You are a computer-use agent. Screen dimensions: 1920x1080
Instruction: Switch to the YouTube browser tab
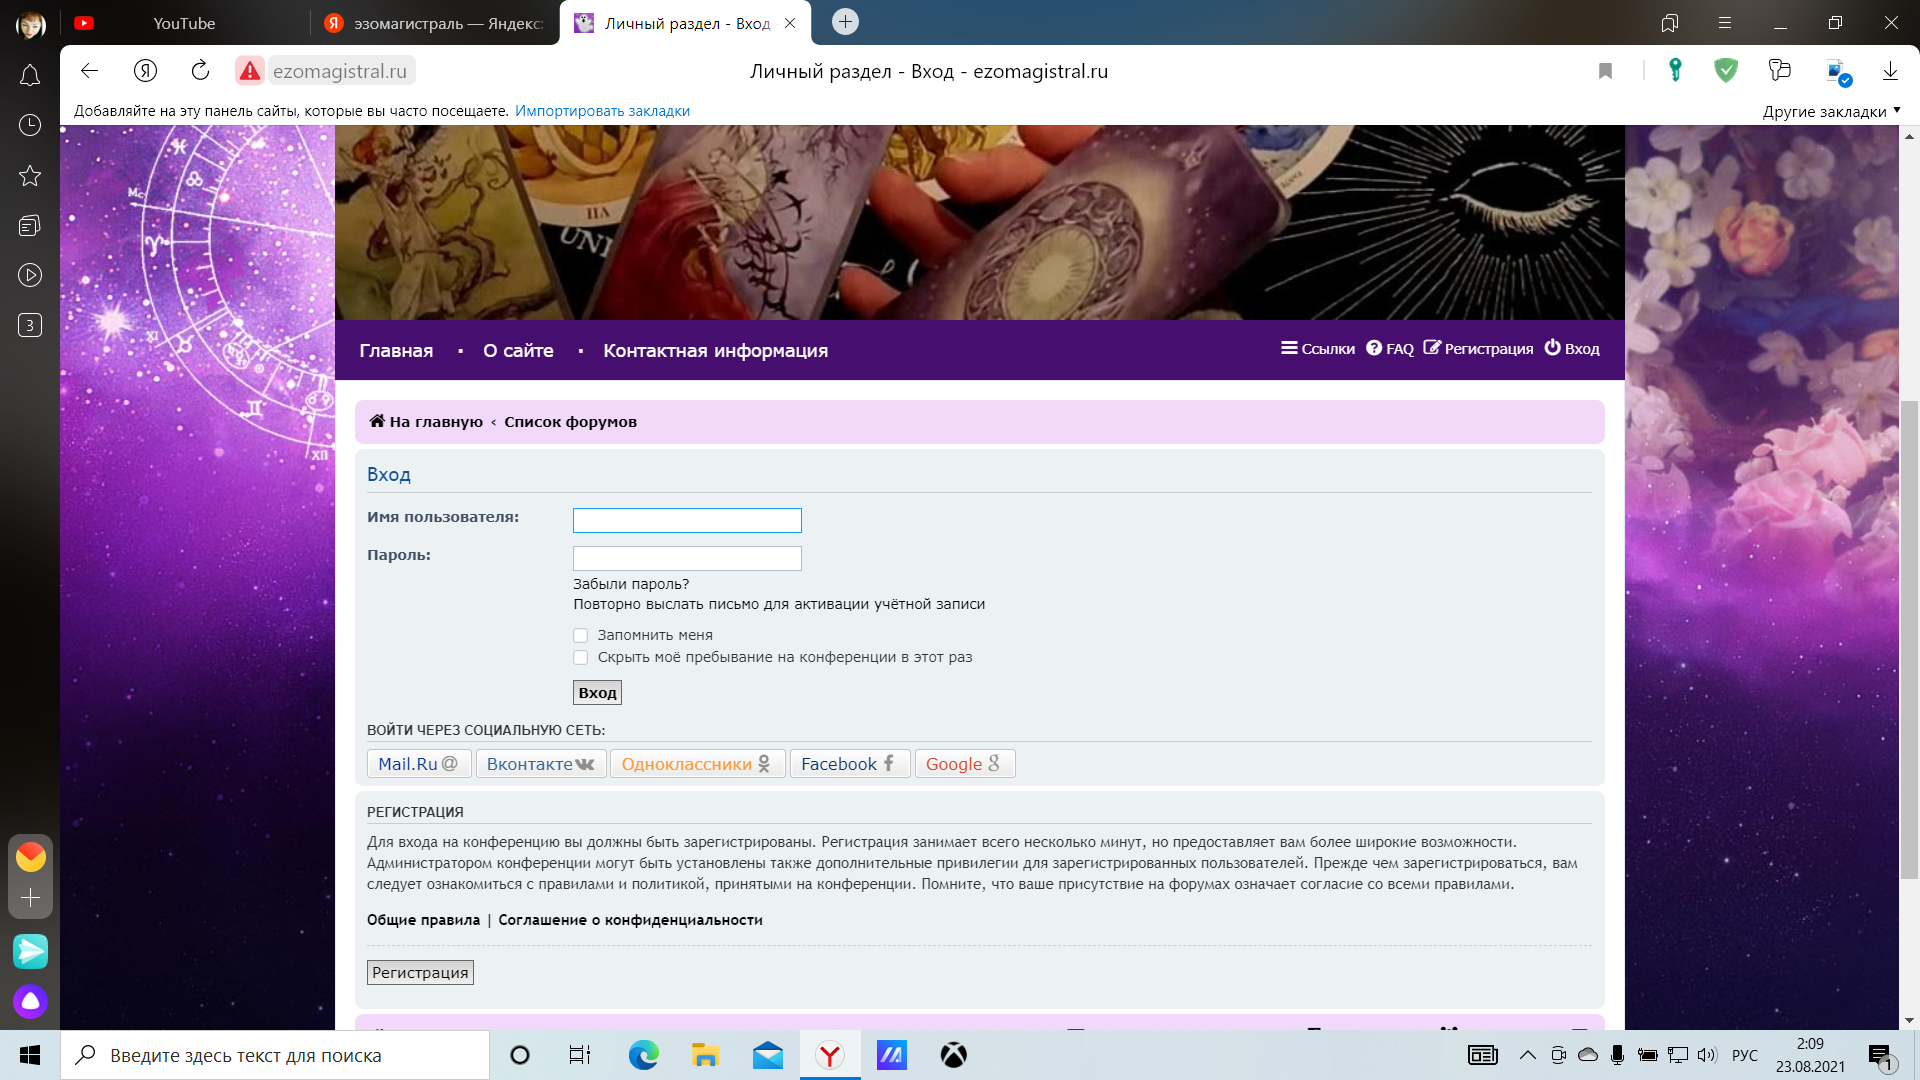point(184,23)
